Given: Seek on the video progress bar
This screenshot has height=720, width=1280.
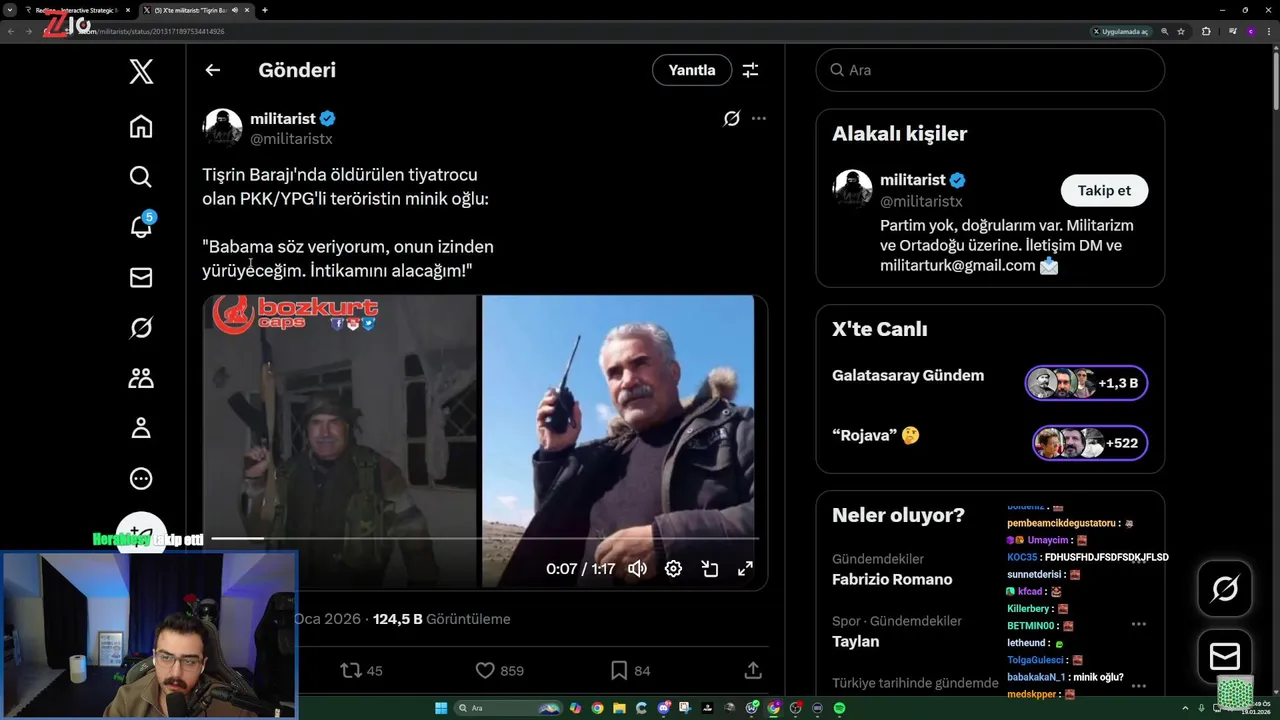Looking at the screenshot, I should click(x=485, y=538).
